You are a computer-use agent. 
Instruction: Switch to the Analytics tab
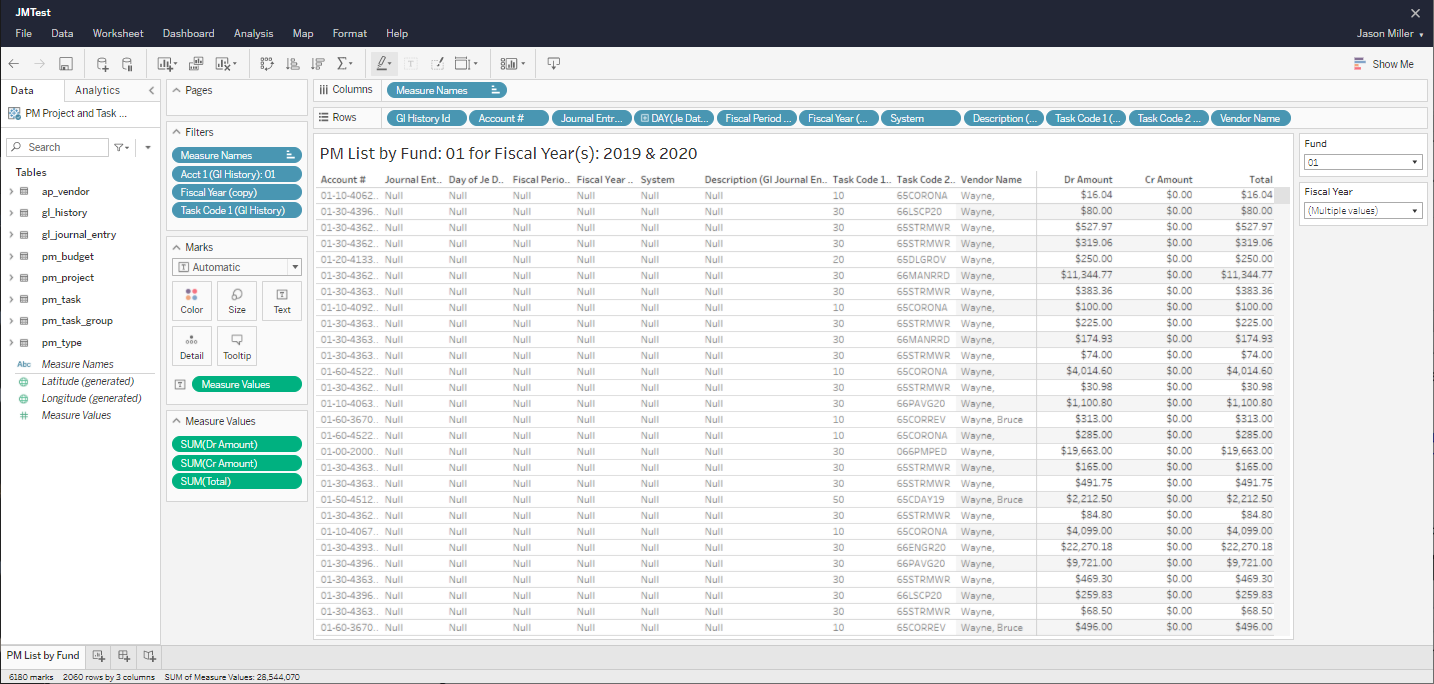coord(98,90)
